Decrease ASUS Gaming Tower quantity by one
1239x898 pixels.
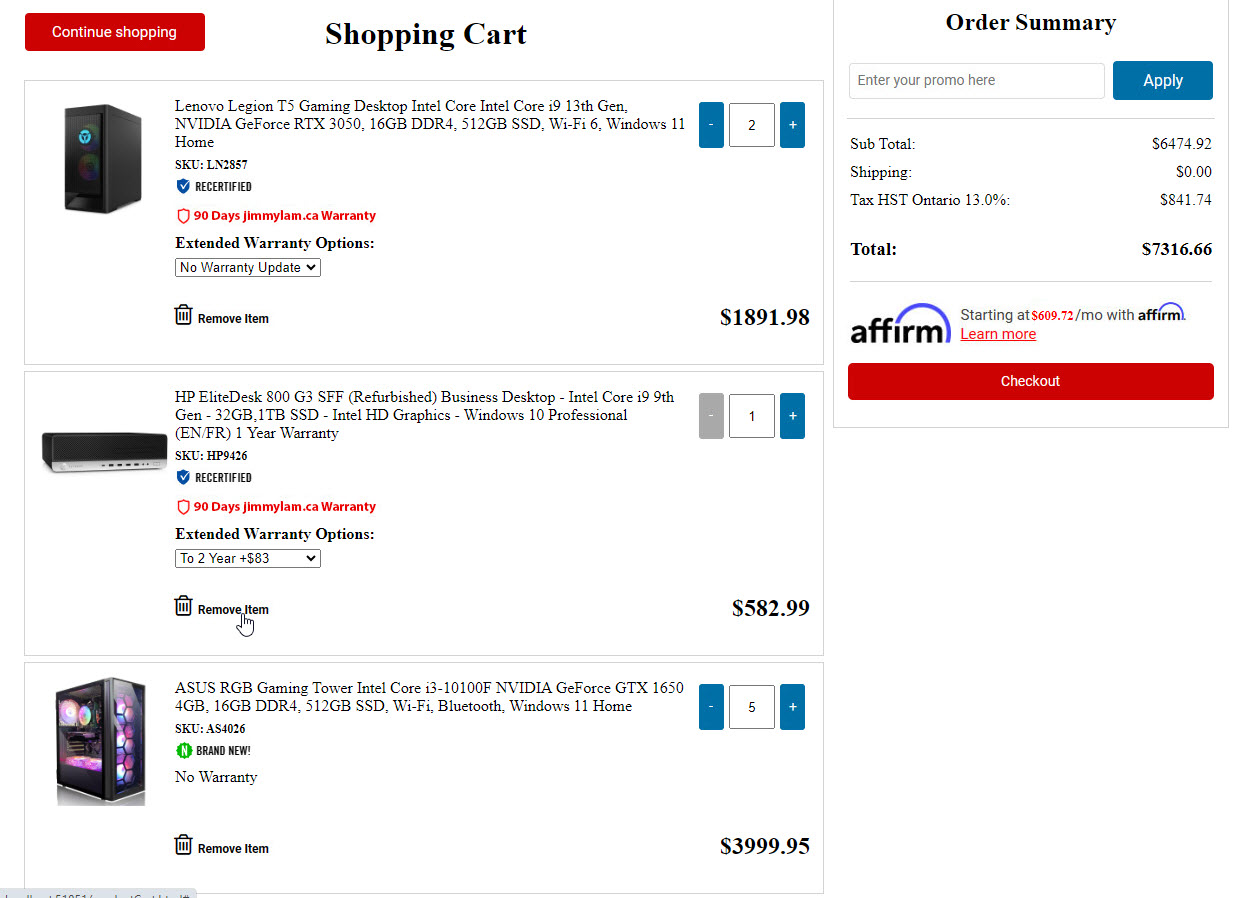[x=711, y=707]
